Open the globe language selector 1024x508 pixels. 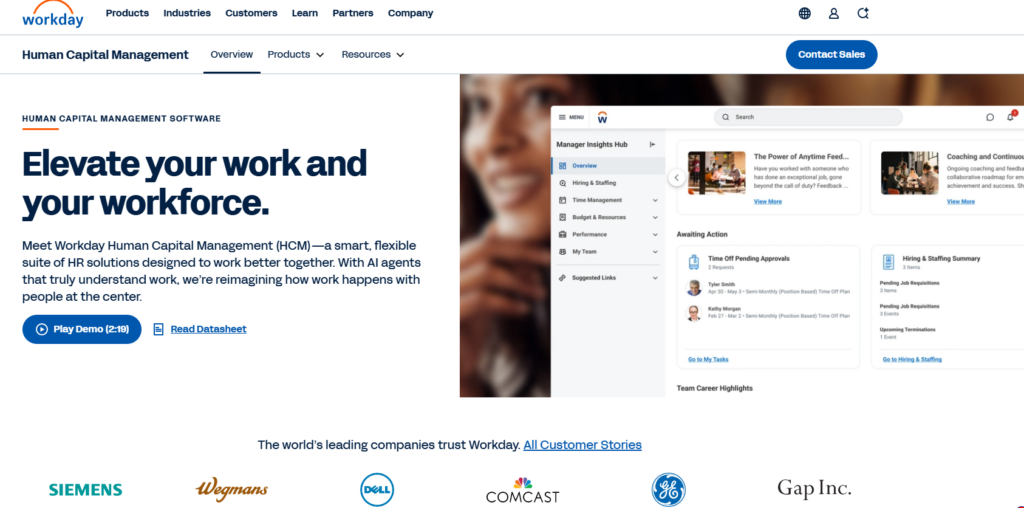[x=805, y=13]
